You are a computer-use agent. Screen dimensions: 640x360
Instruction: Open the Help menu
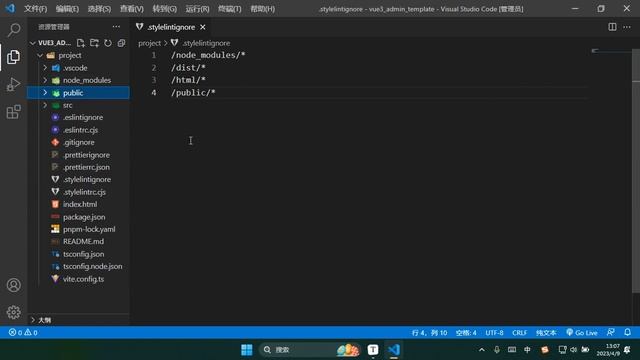(262, 9)
